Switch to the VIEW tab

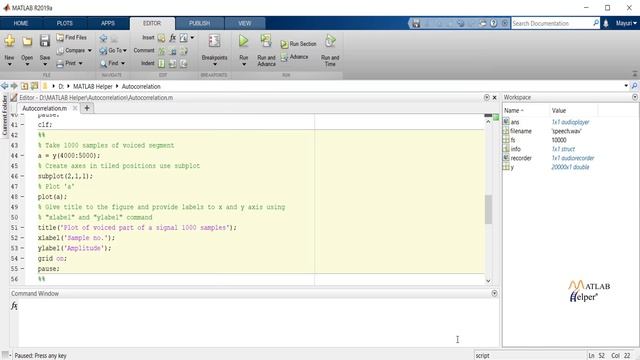(x=245, y=23)
